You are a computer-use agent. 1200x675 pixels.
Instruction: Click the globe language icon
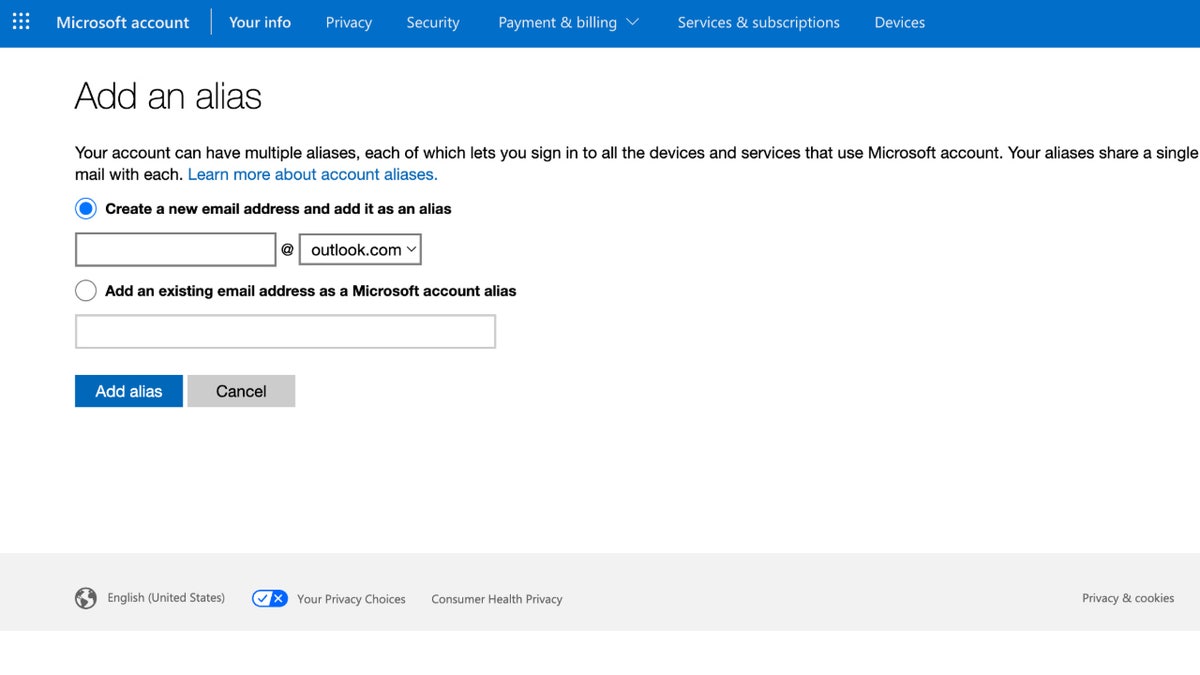[x=86, y=598]
